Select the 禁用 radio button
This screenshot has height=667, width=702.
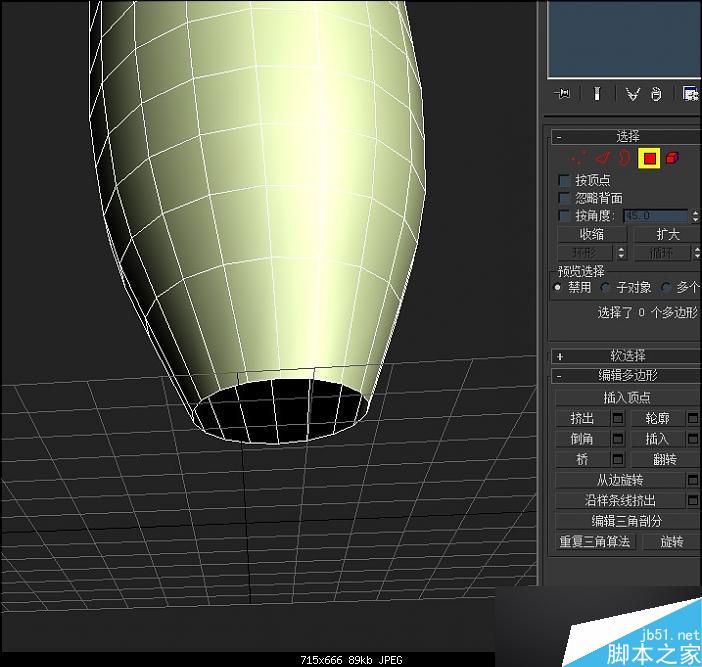click(x=557, y=287)
